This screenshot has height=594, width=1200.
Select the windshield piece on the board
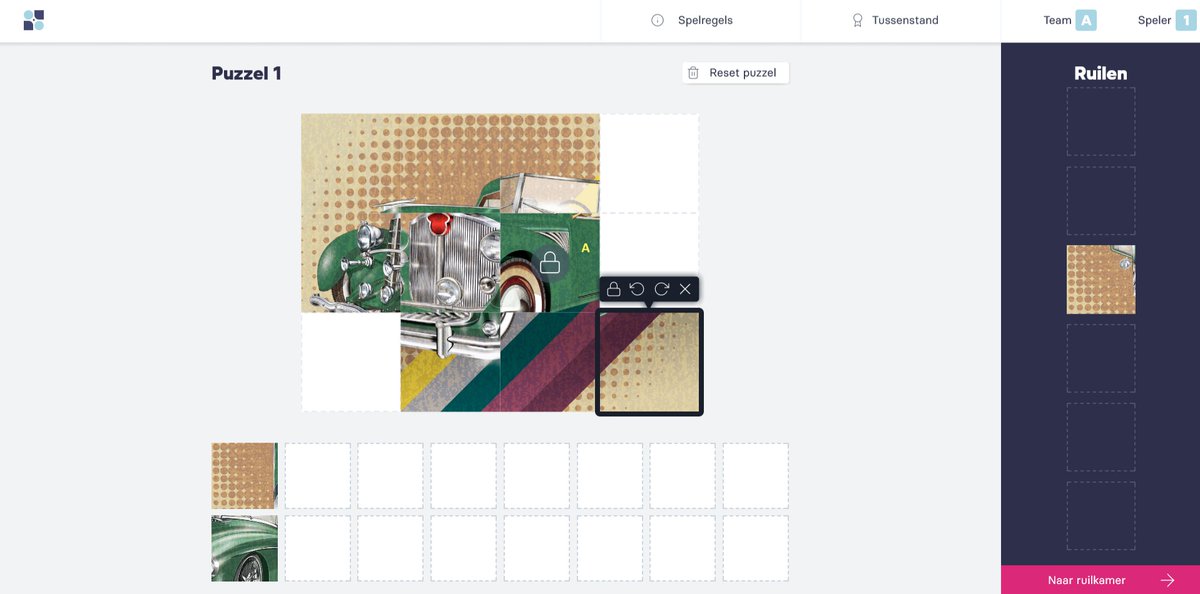[549, 164]
